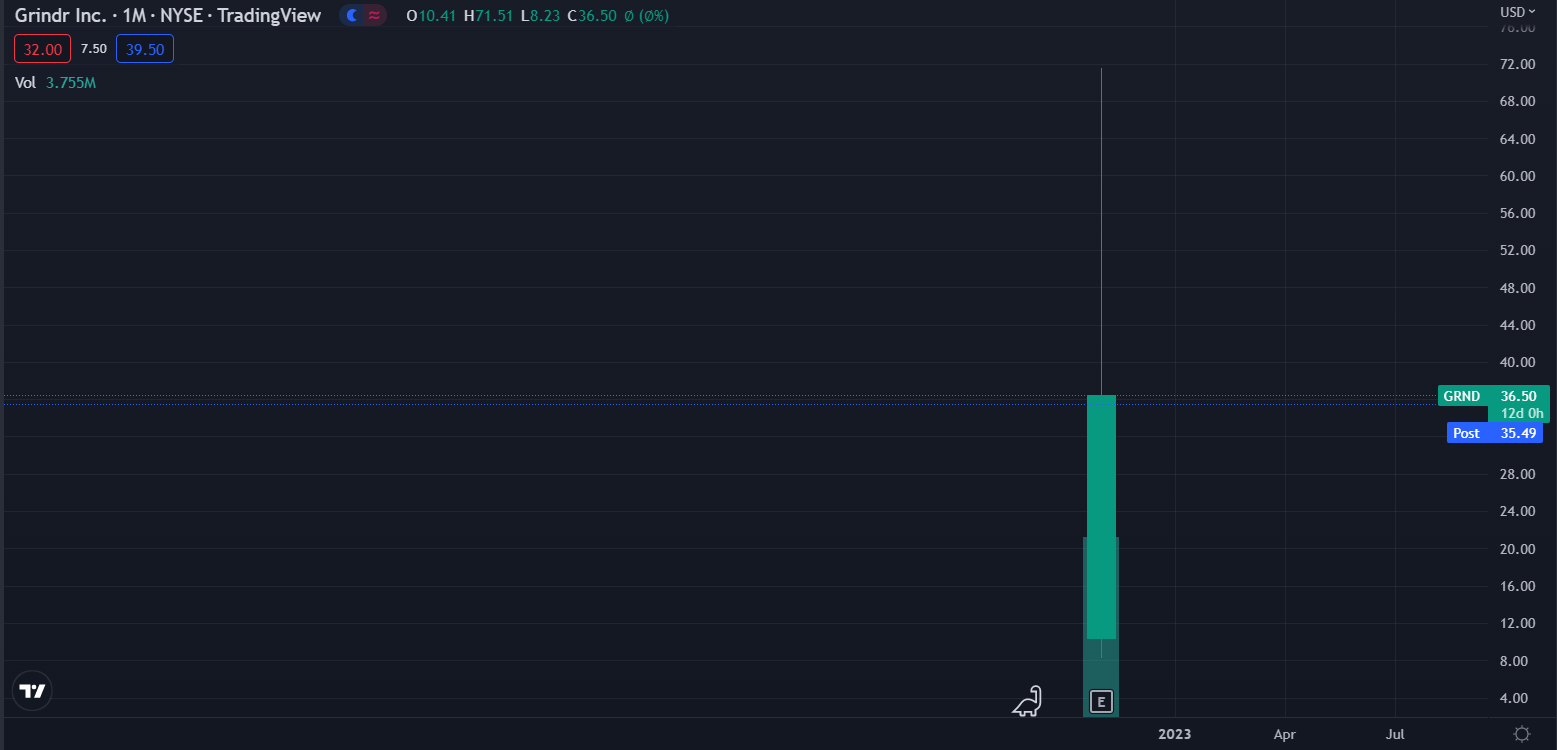
Task: Click the blue 39.50 buy price button
Action: click(145, 49)
